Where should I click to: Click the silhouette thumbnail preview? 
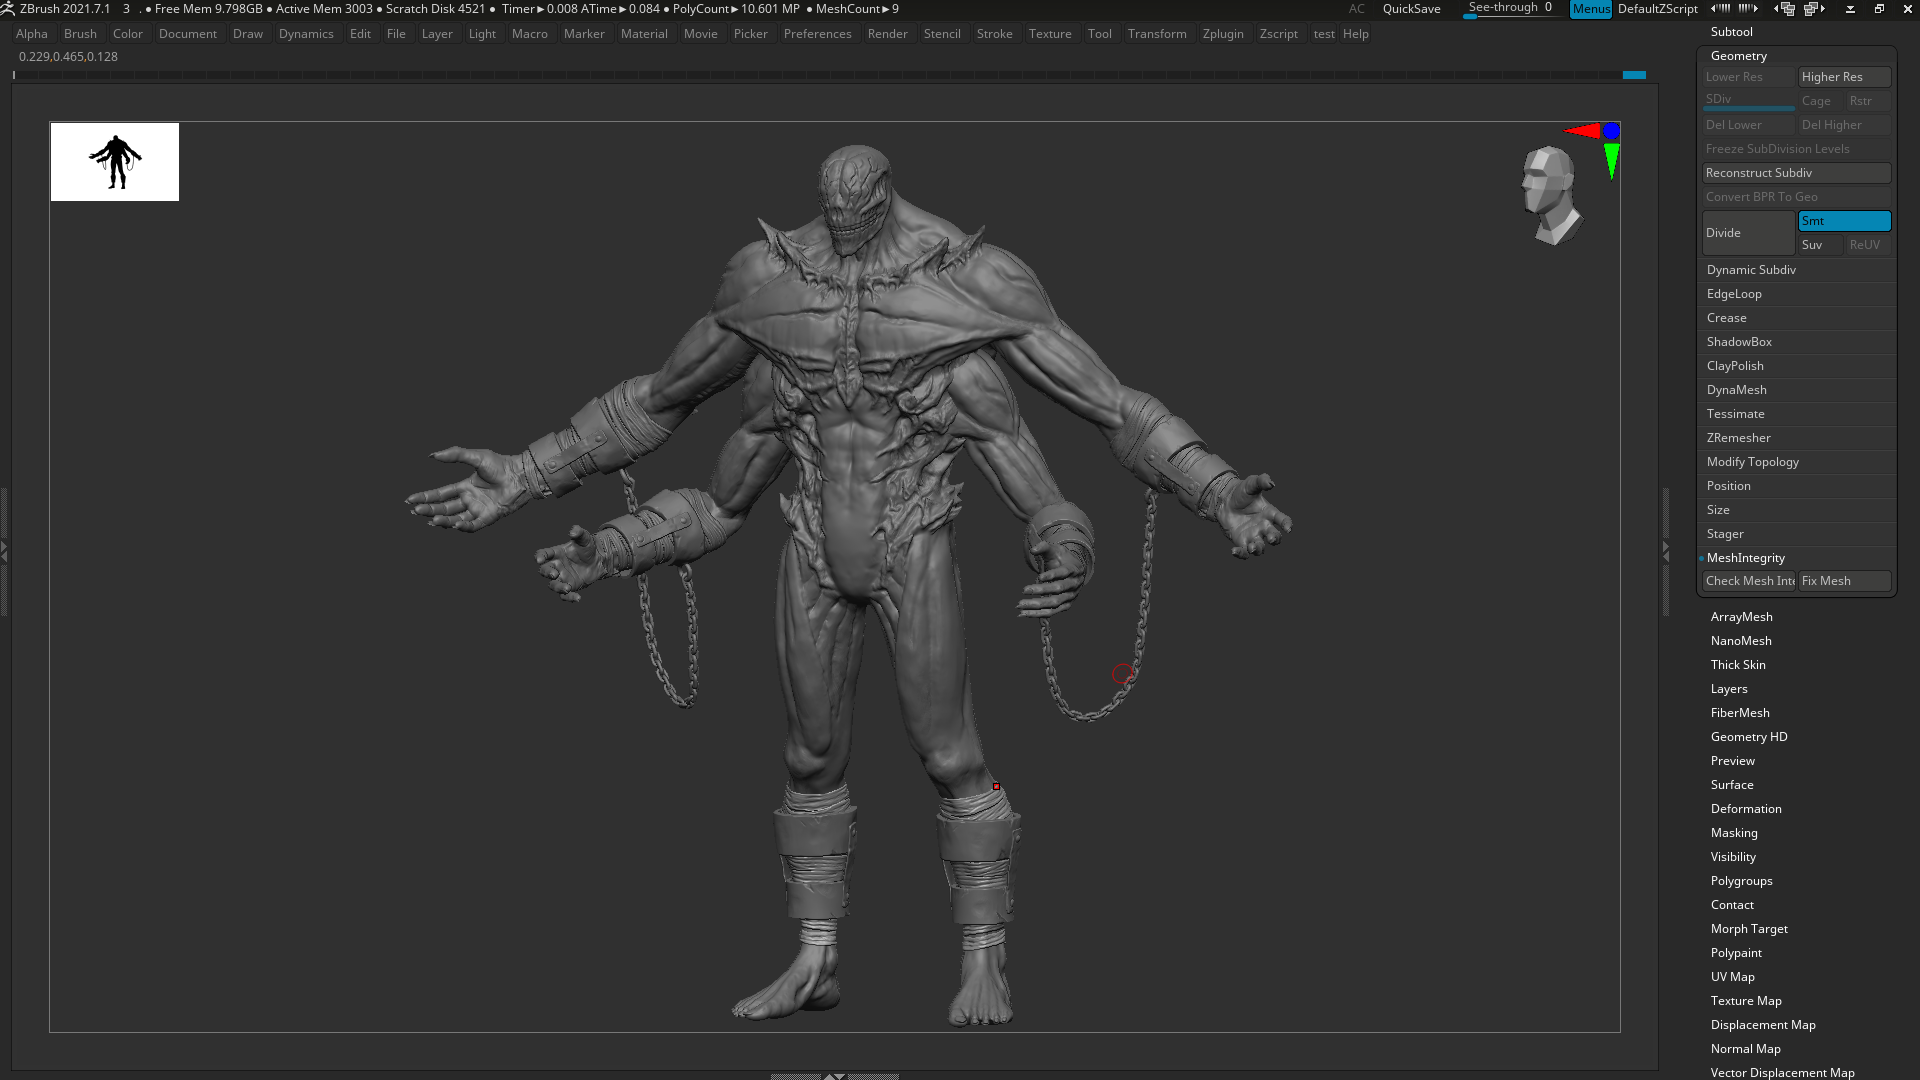(x=115, y=162)
